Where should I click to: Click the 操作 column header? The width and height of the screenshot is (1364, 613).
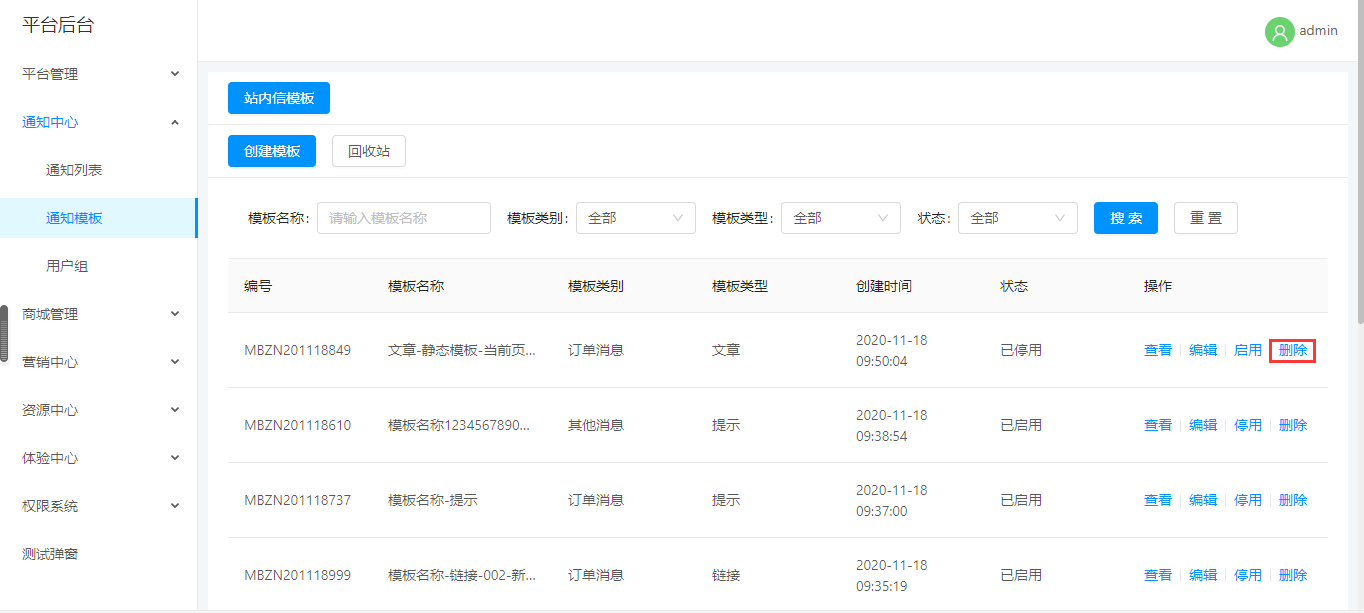[x=1158, y=286]
